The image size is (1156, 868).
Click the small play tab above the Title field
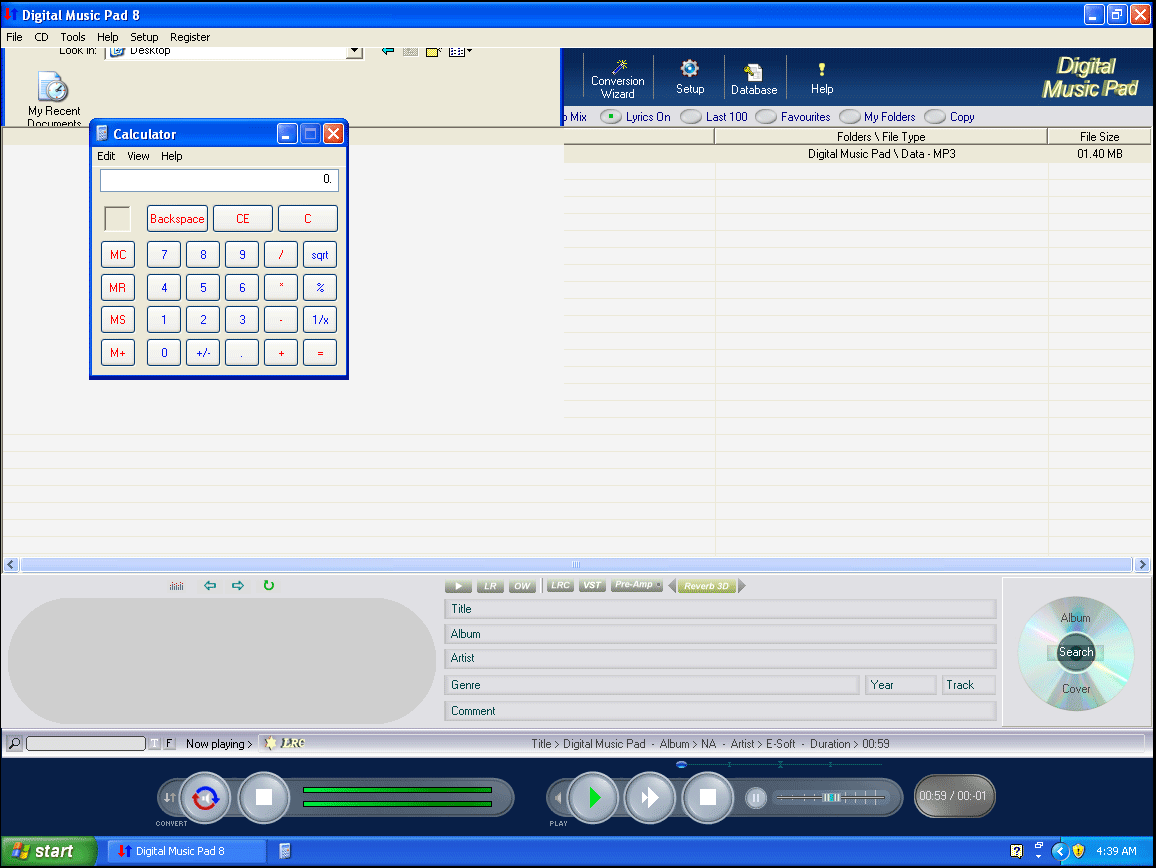pos(458,586)
